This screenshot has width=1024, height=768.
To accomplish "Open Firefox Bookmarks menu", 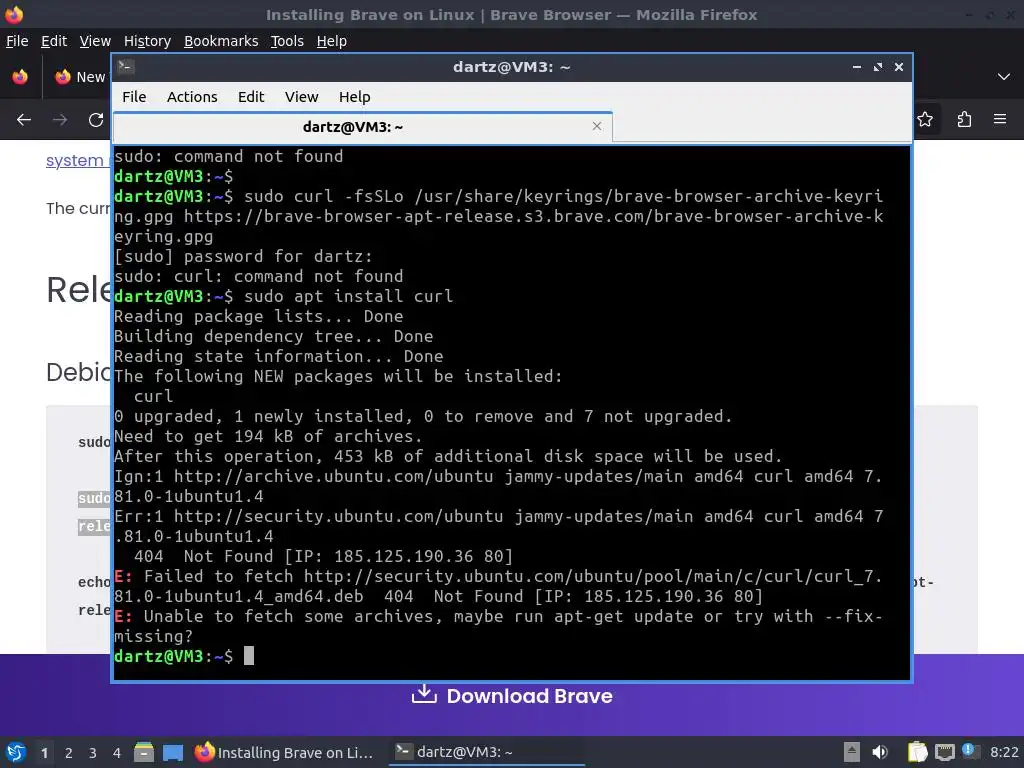I will point(221,41).
